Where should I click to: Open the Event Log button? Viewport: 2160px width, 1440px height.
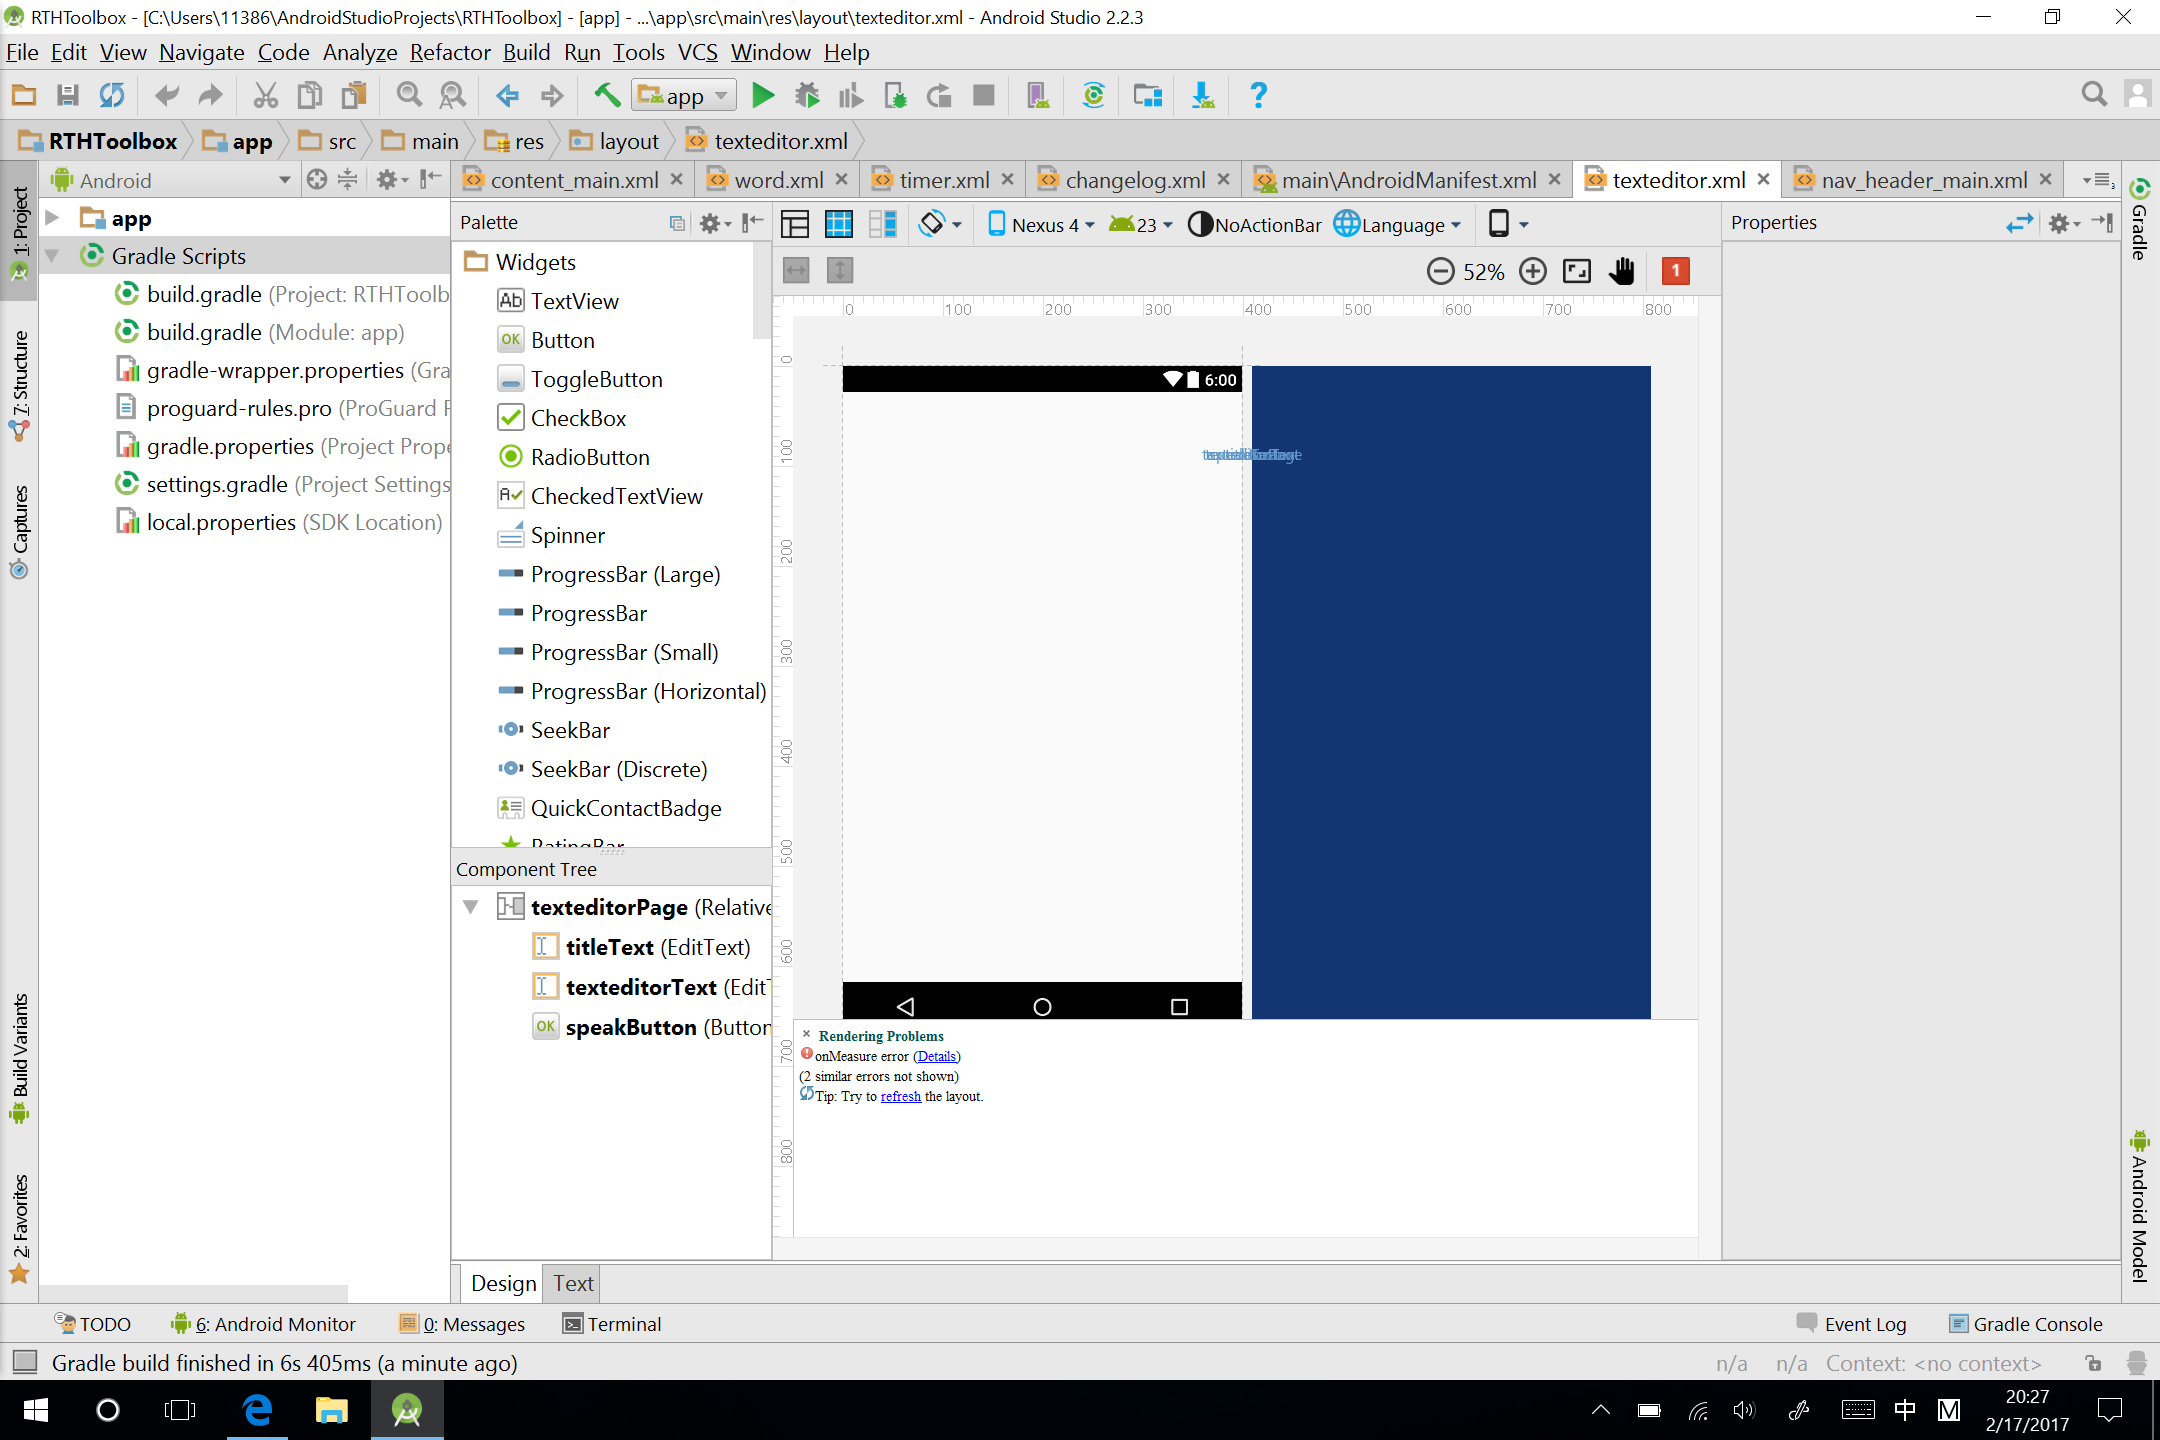coord(1852,1324)
